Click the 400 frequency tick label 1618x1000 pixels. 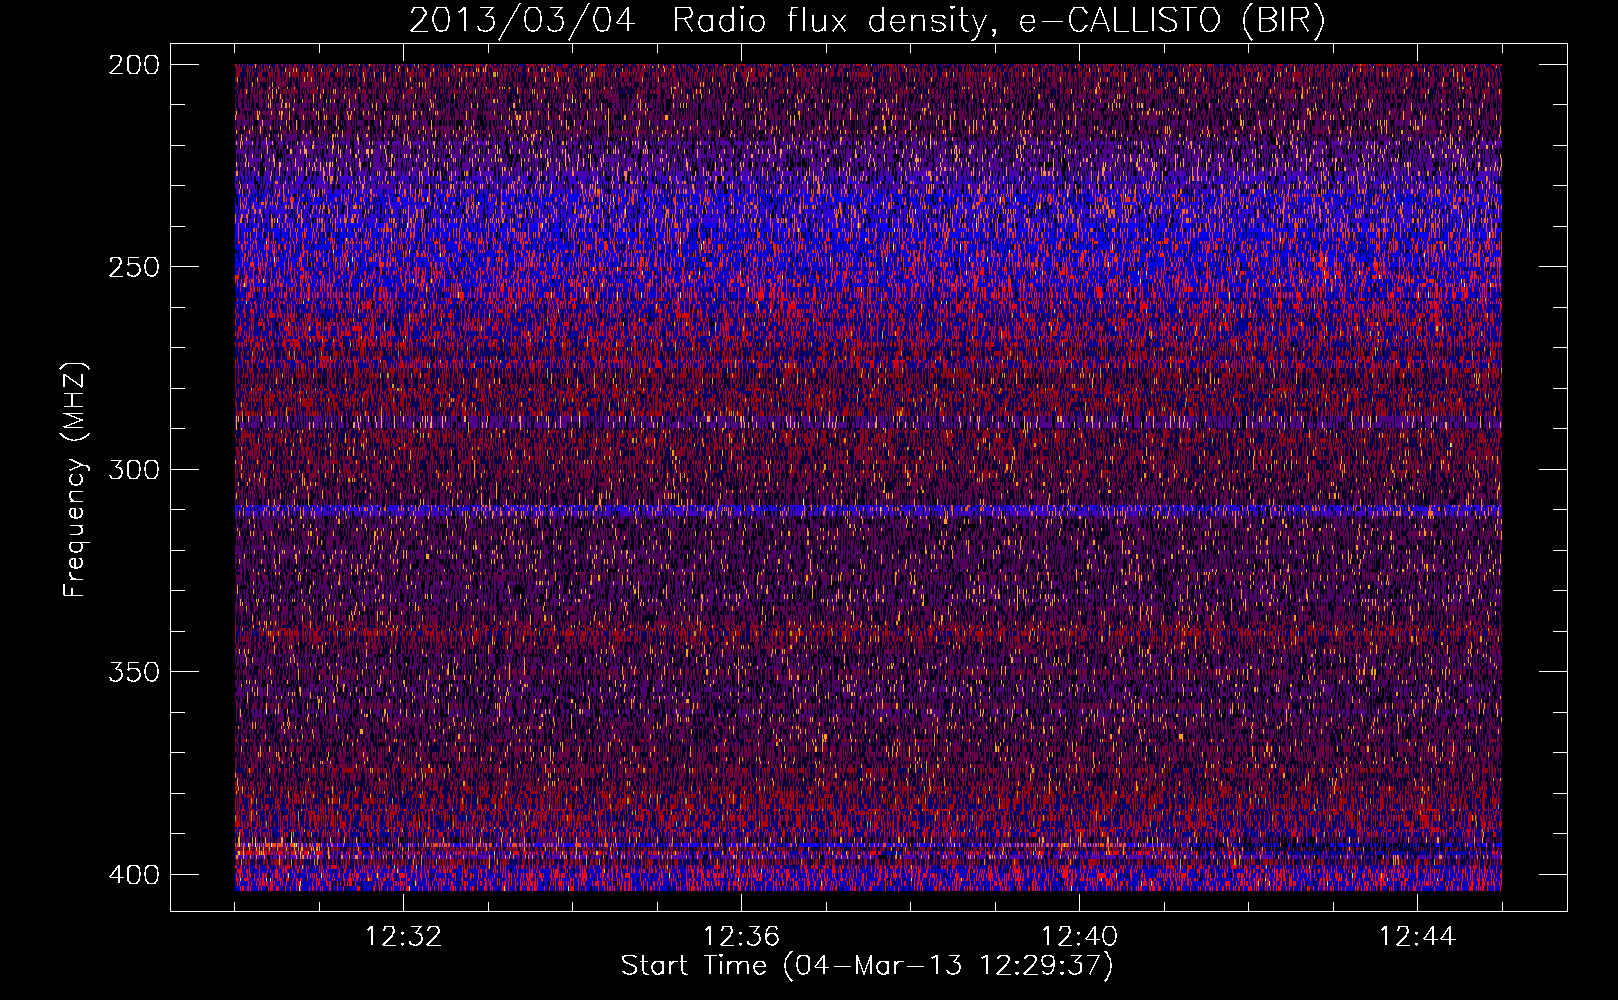tap(133, 874)
